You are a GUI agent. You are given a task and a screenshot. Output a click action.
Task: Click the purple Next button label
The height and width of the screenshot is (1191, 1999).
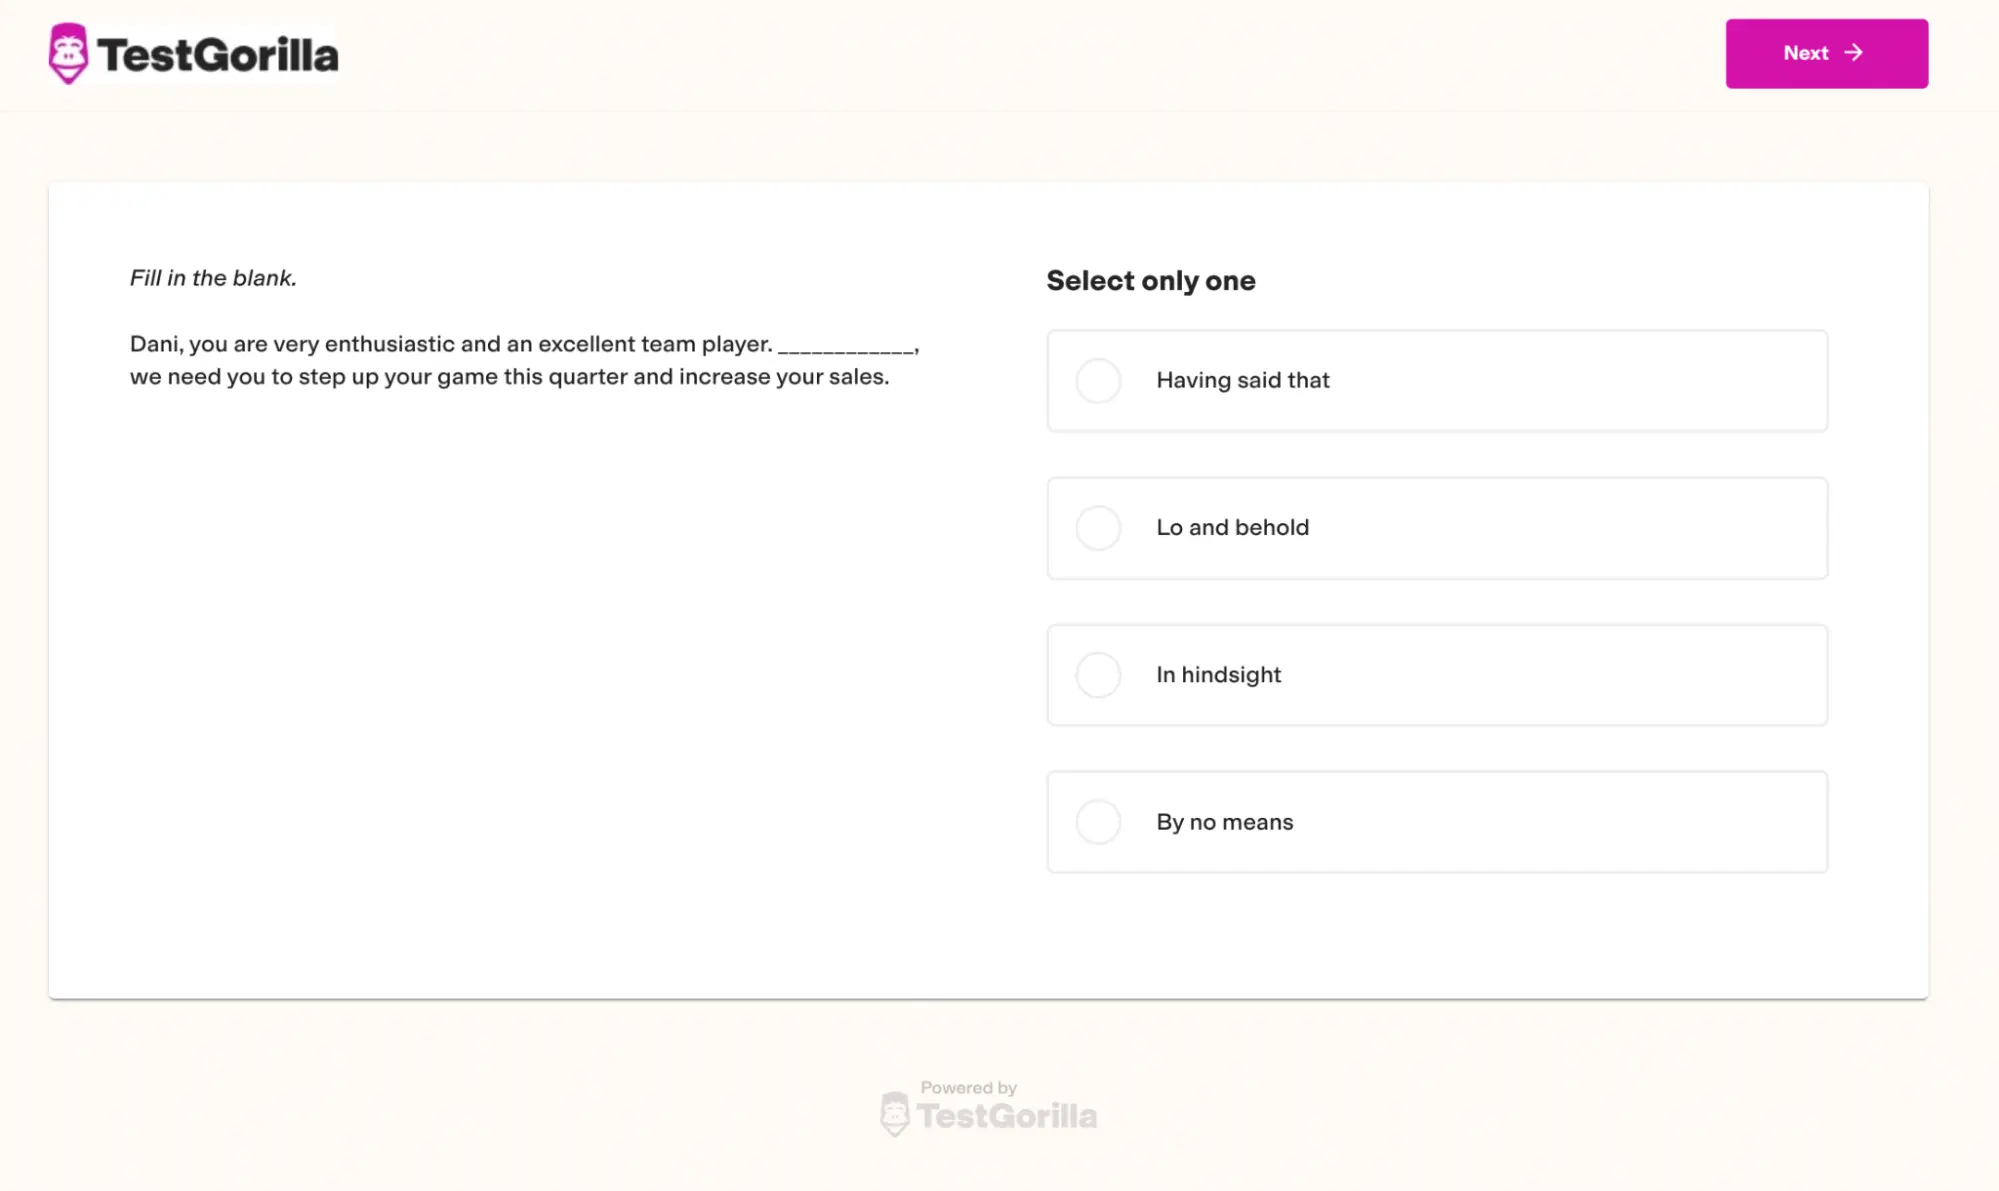1805,52
